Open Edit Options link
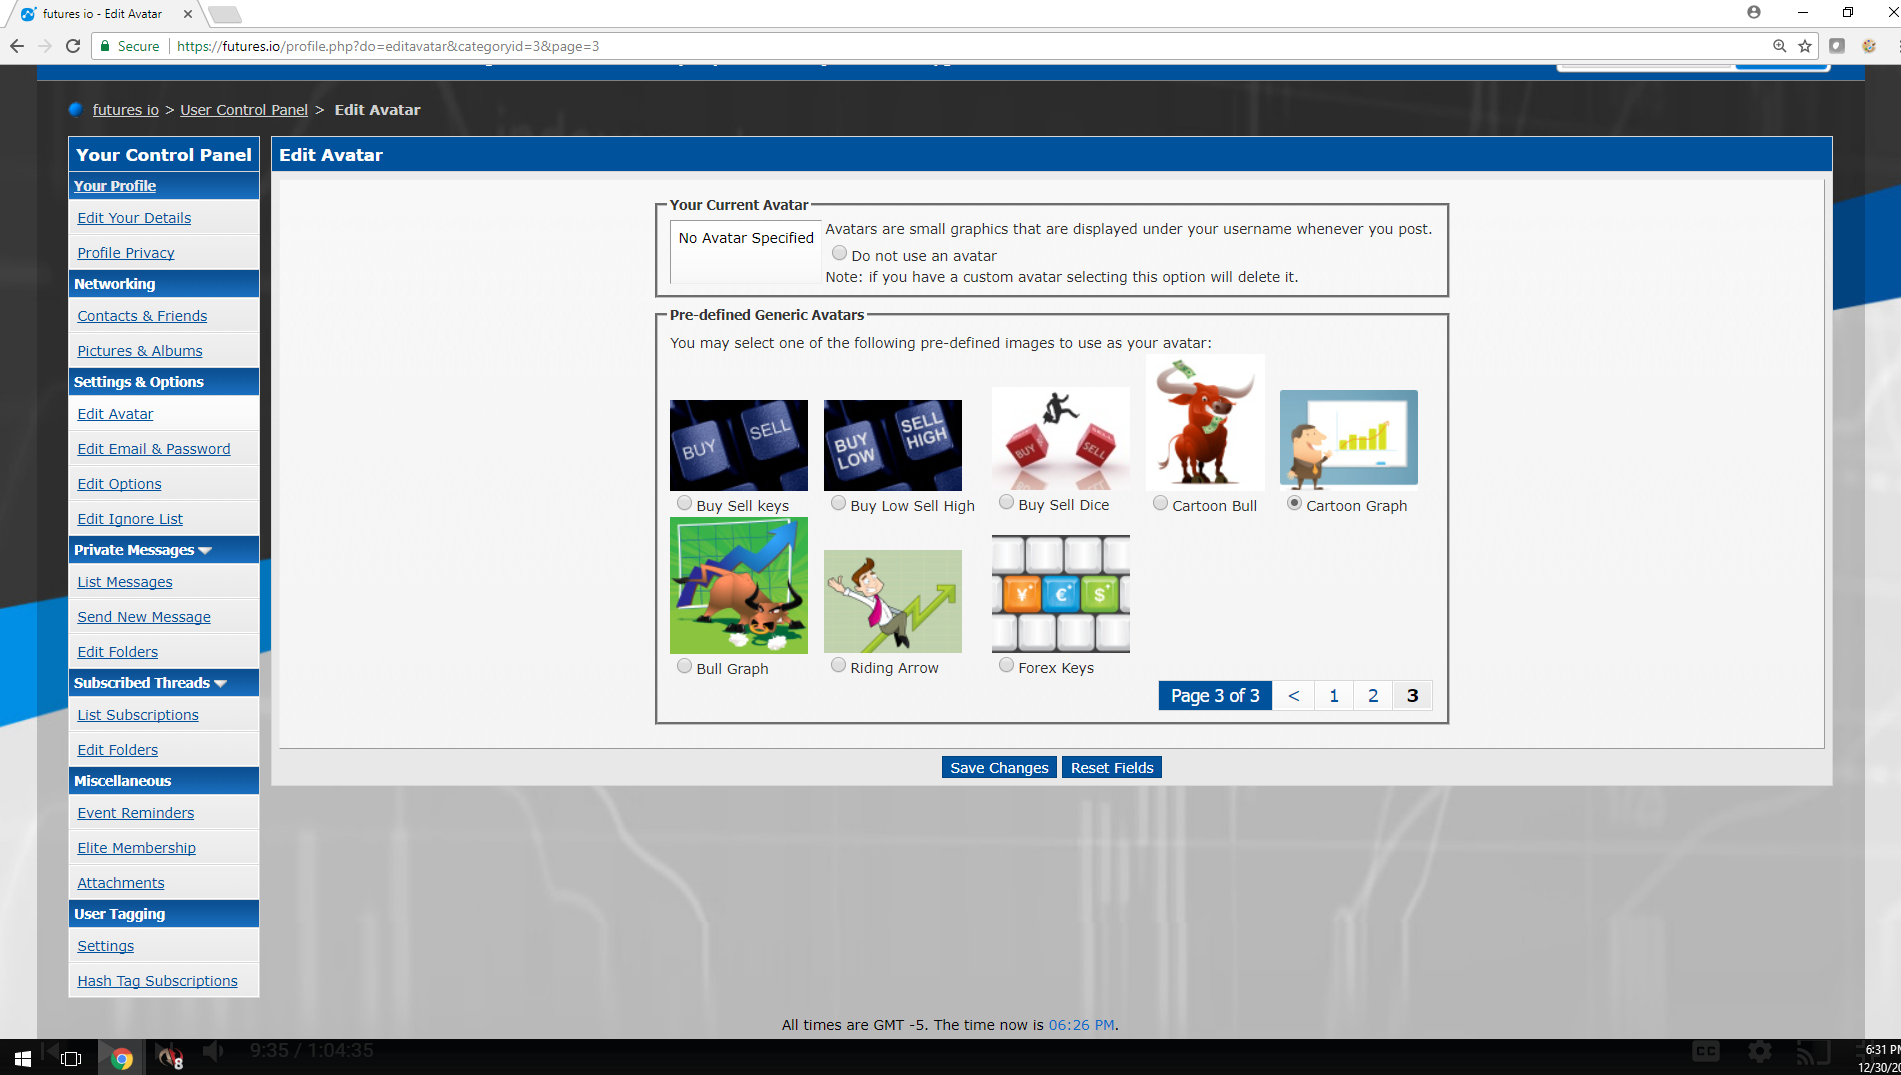The width and height of the screenshot is (1901, 1075). 119,484
